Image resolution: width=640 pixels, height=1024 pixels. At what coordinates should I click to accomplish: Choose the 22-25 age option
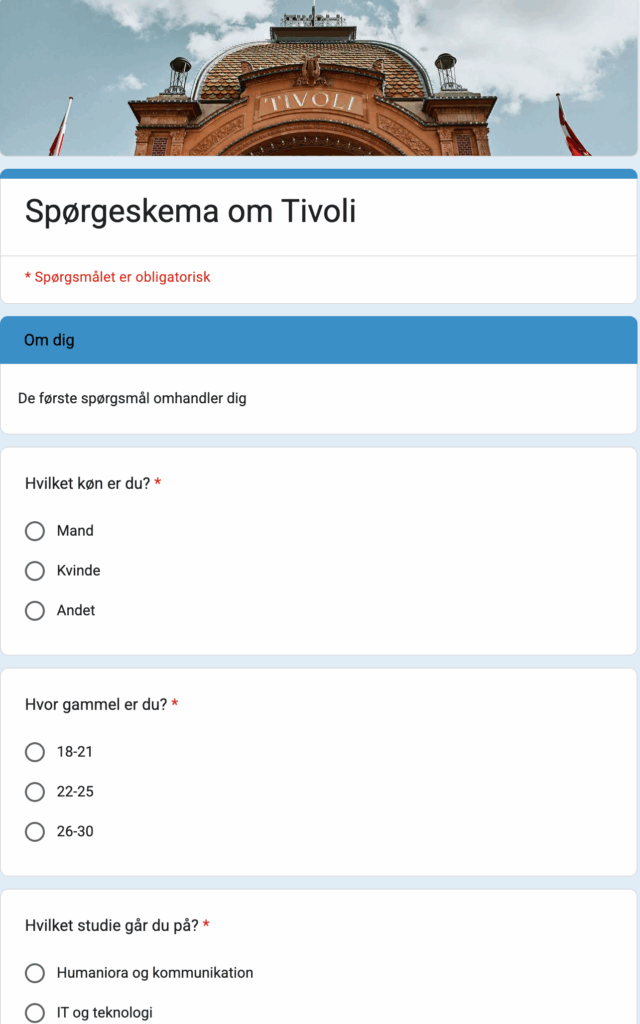tap(35, 792)
